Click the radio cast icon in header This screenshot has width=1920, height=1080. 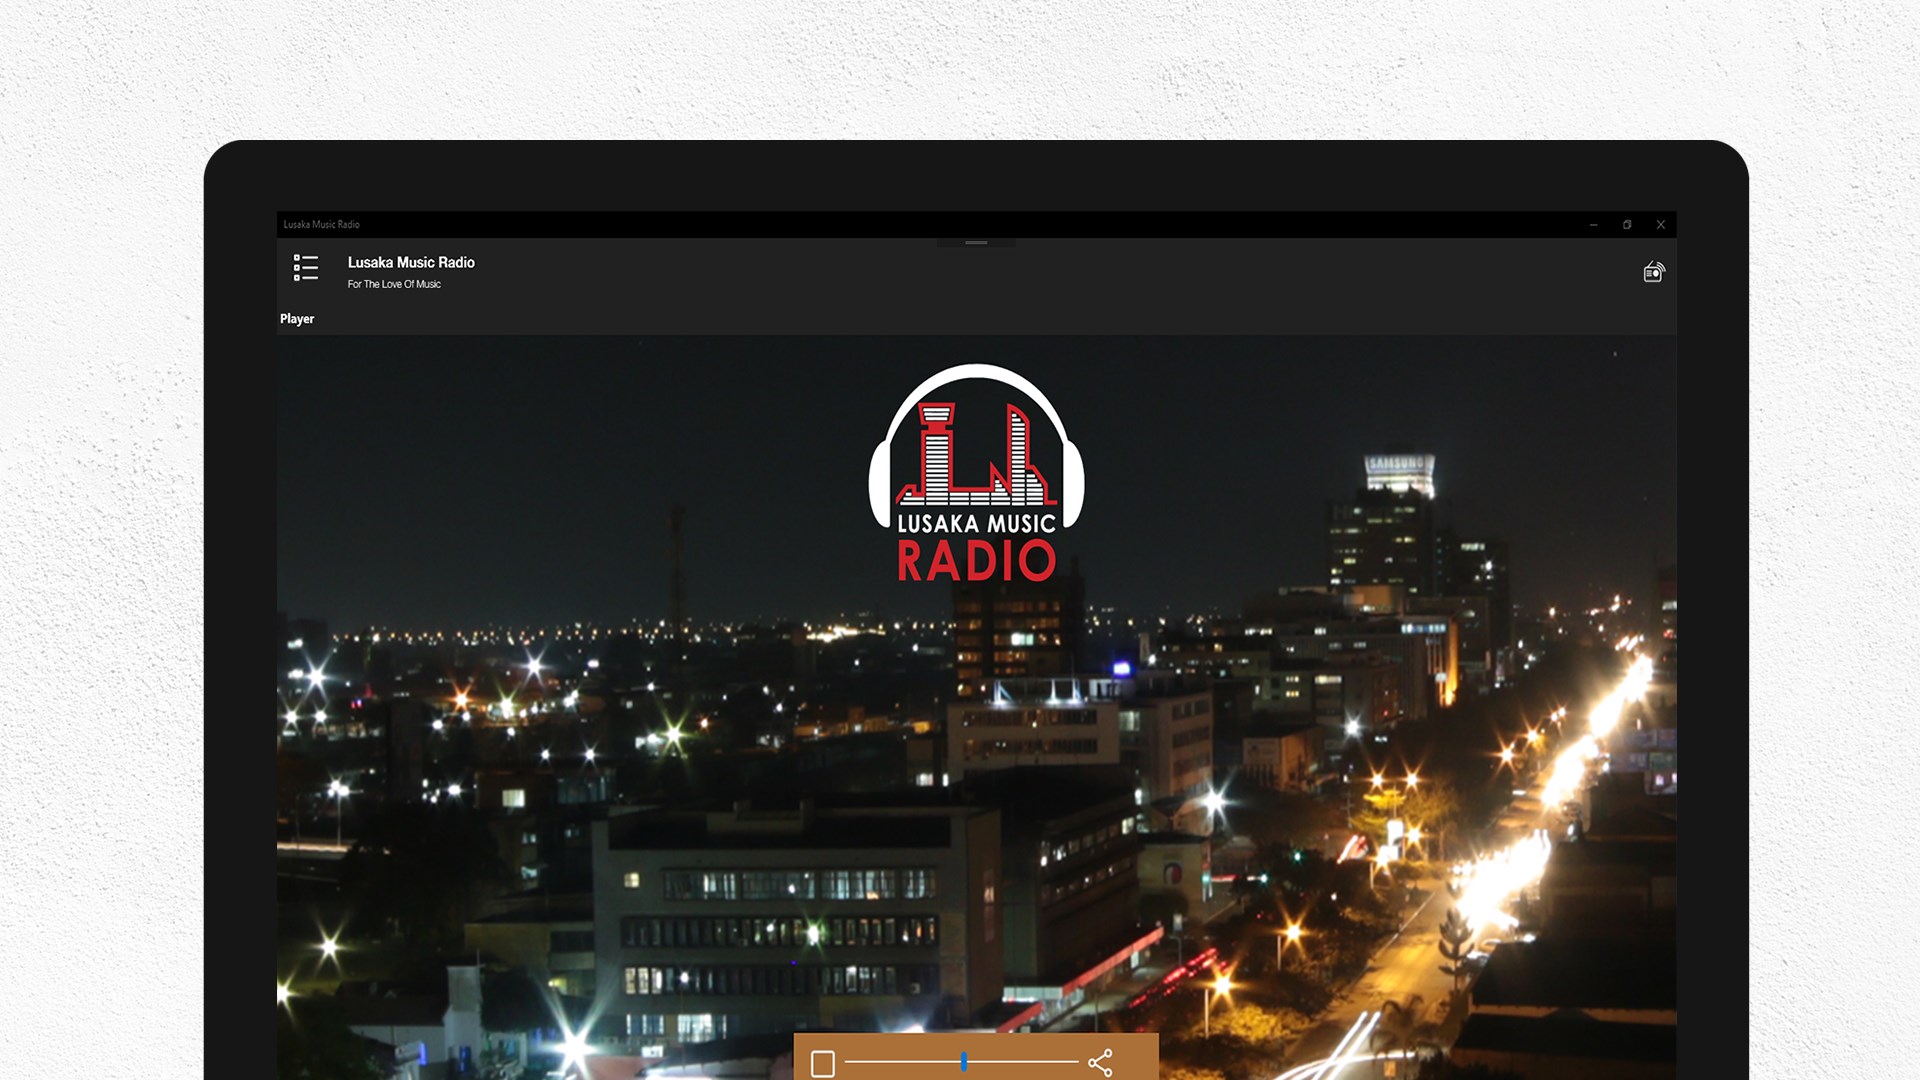1654,272
